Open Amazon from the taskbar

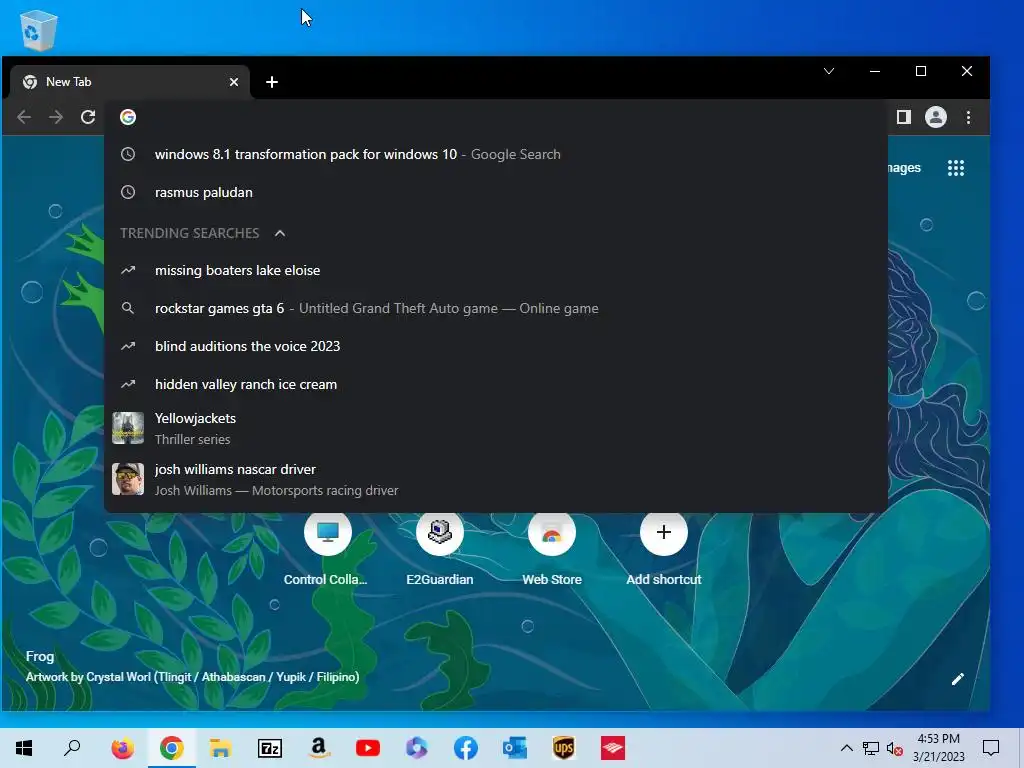[319, 748]
